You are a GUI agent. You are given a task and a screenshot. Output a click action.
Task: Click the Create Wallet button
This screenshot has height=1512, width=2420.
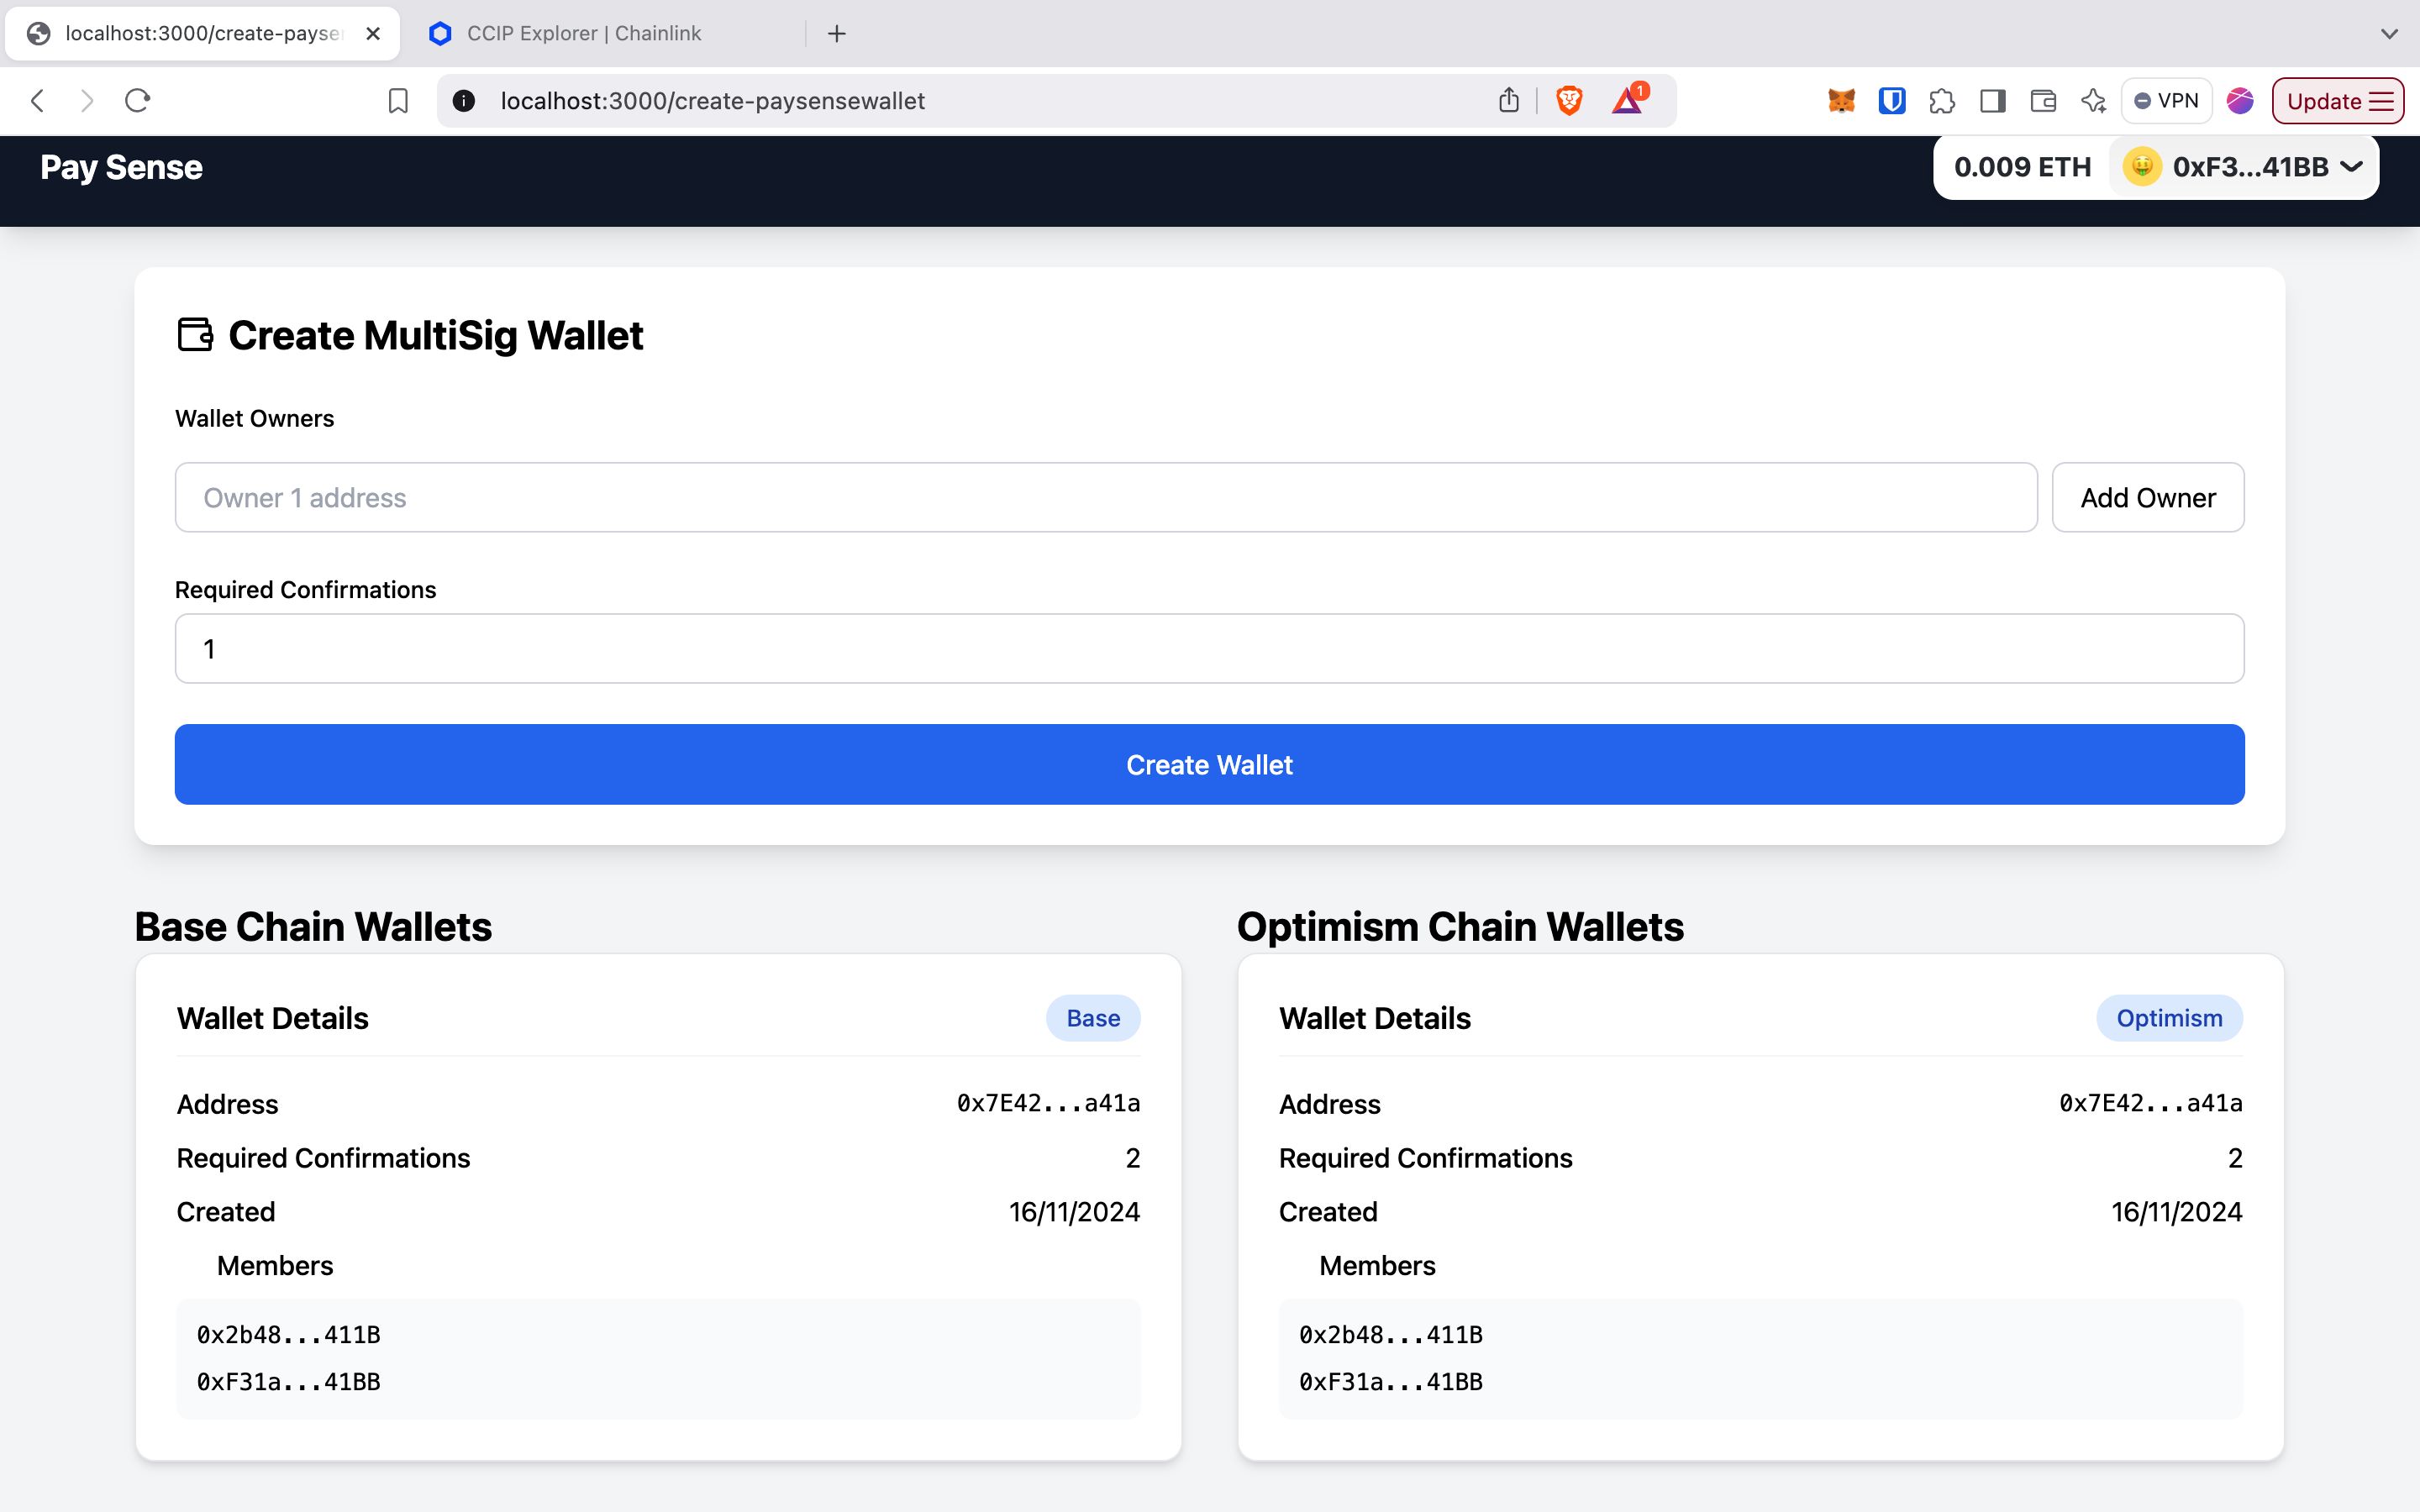1209,764
